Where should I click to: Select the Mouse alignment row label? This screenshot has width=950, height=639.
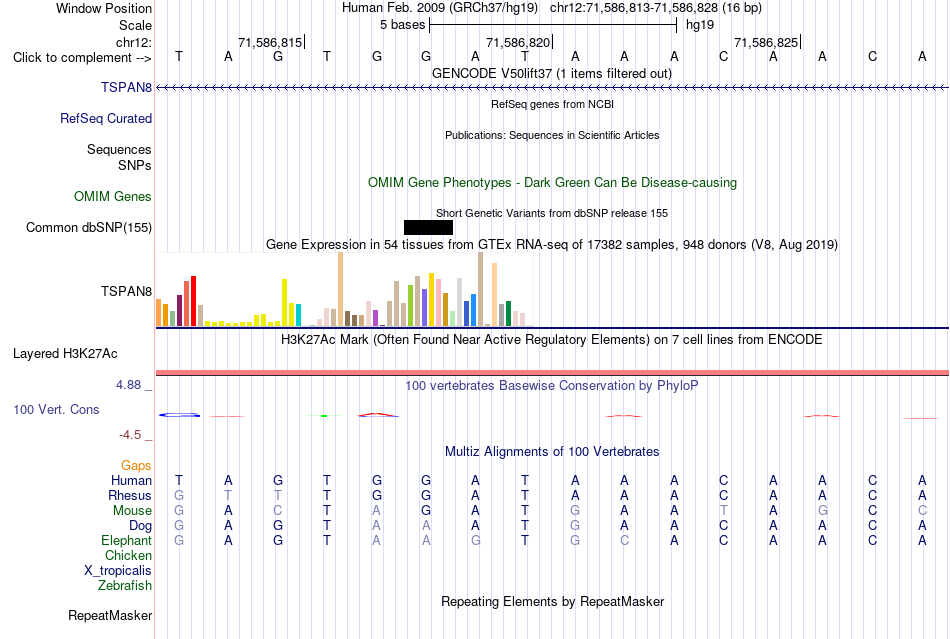(x=132, y=511)
